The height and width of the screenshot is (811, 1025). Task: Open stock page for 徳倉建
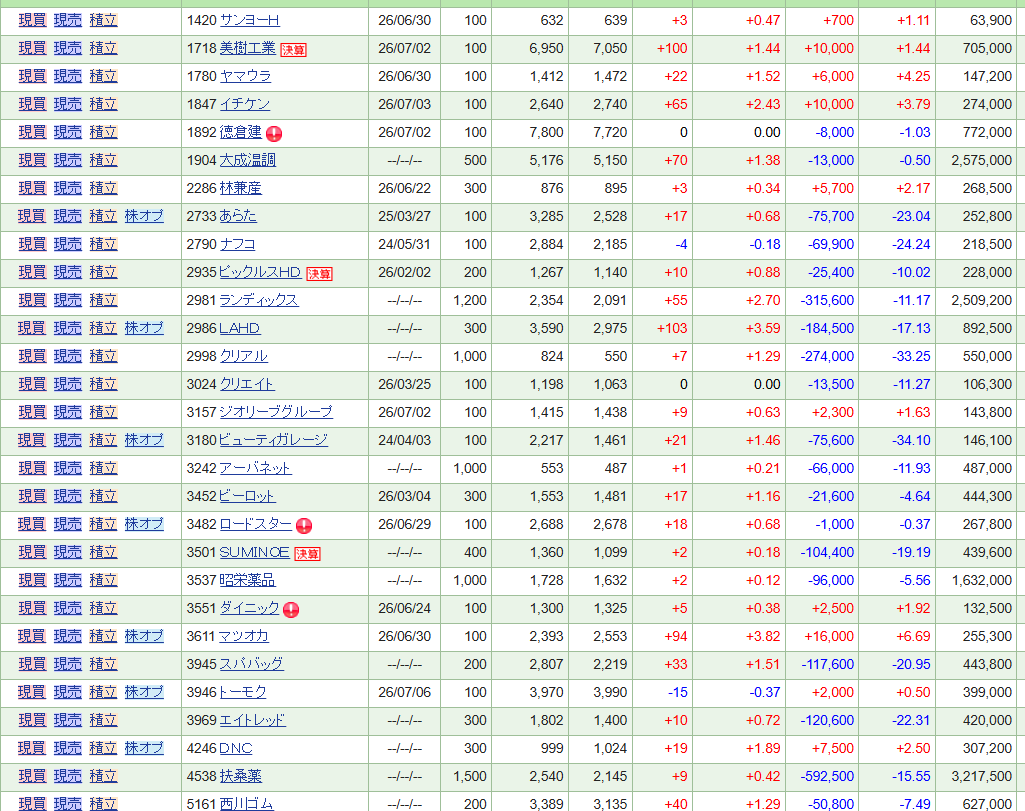(240, 132)
